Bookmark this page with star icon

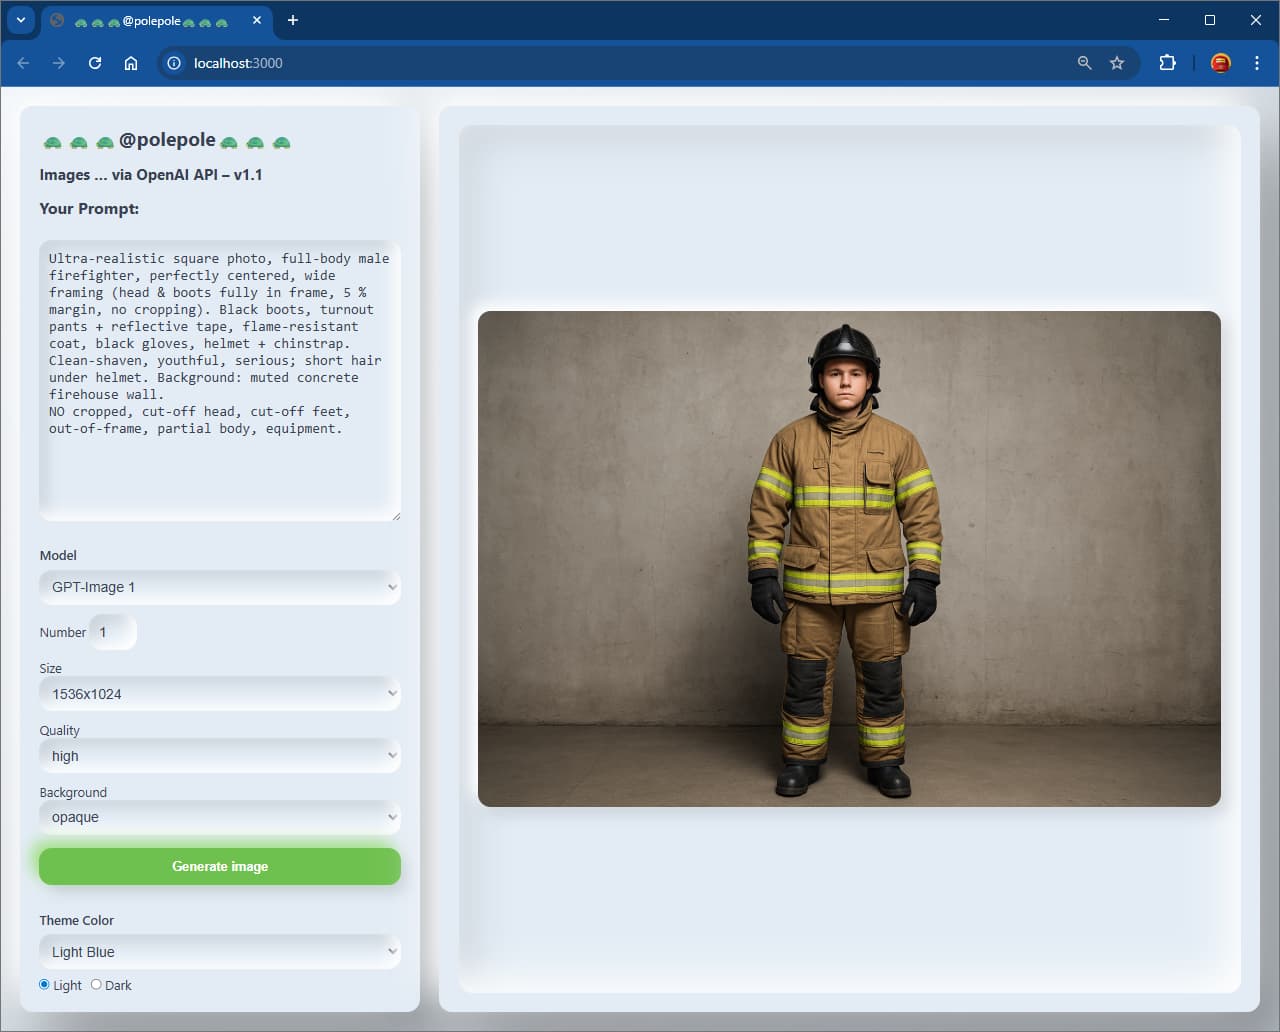click(x=1117, y=63)
